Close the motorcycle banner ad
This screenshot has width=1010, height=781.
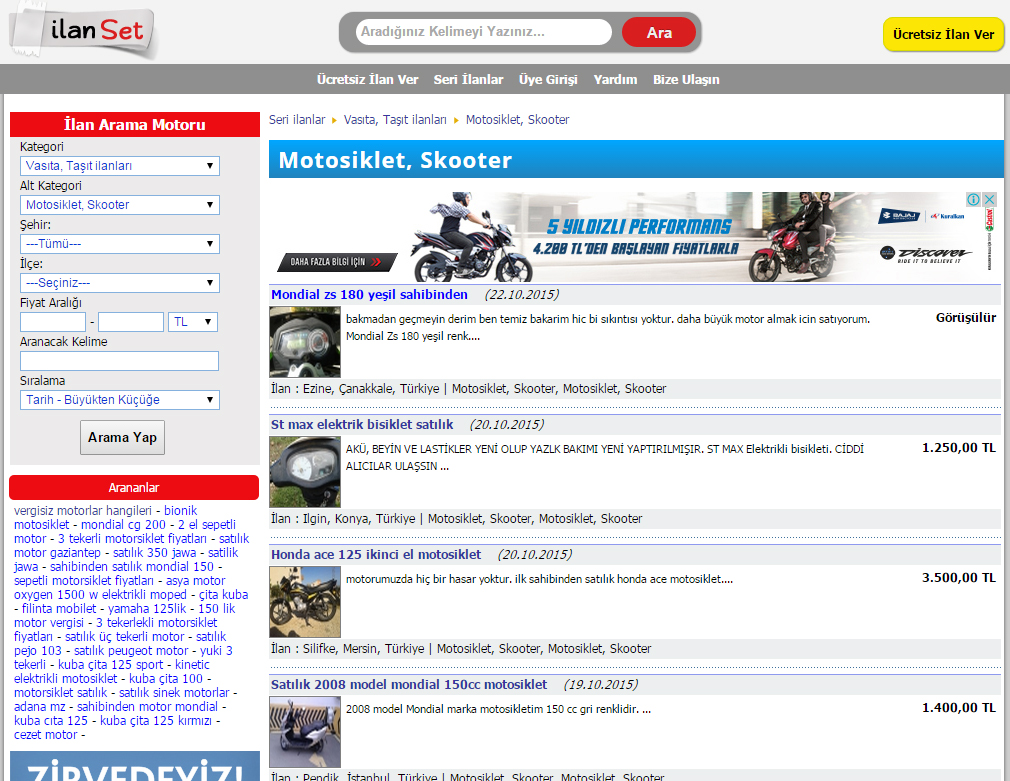pos(989,200)
